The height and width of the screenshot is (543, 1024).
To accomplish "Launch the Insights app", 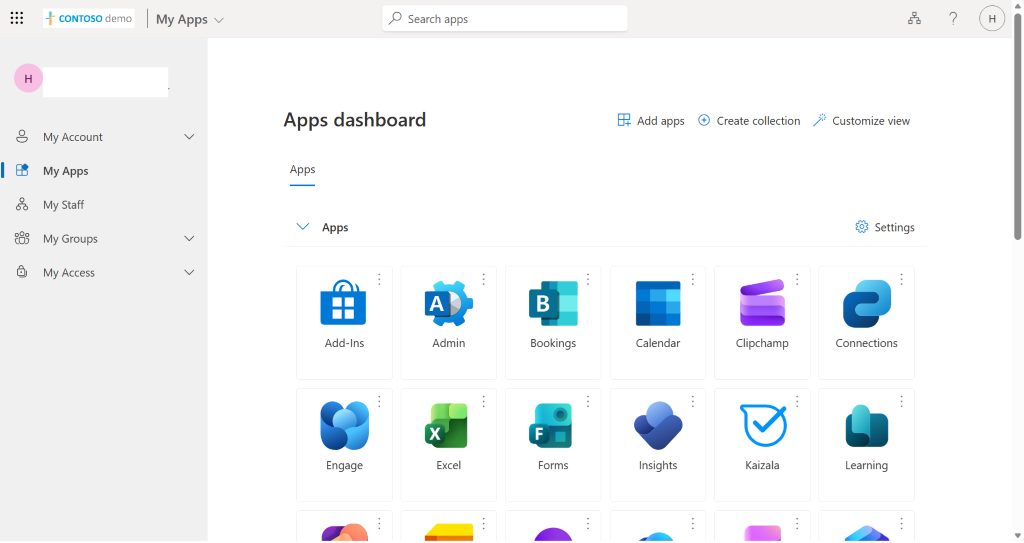I will (x=658, y=444).
